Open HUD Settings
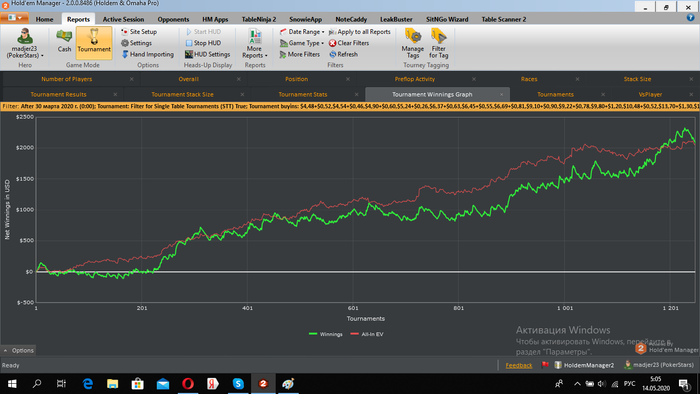Image resolution: width=700 pixels, height=394 pixels. [208, 54]
